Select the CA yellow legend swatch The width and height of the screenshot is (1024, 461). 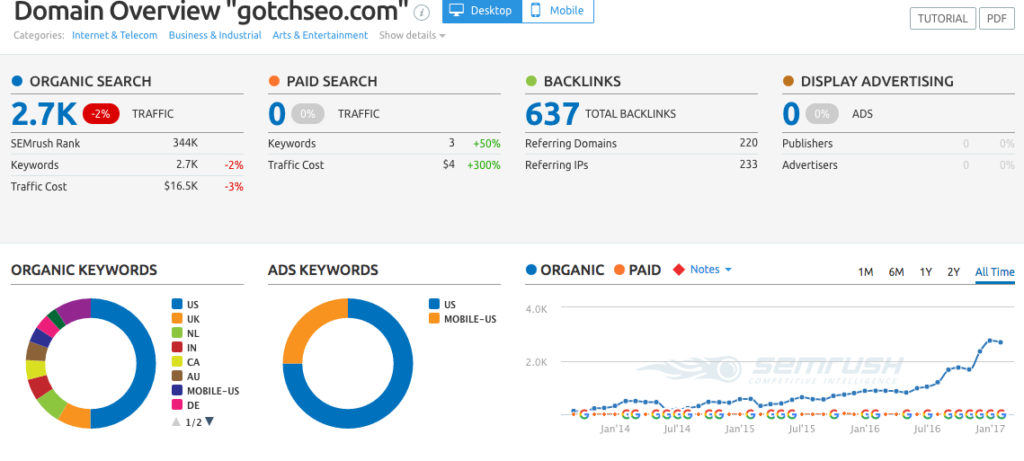[176, 362]
